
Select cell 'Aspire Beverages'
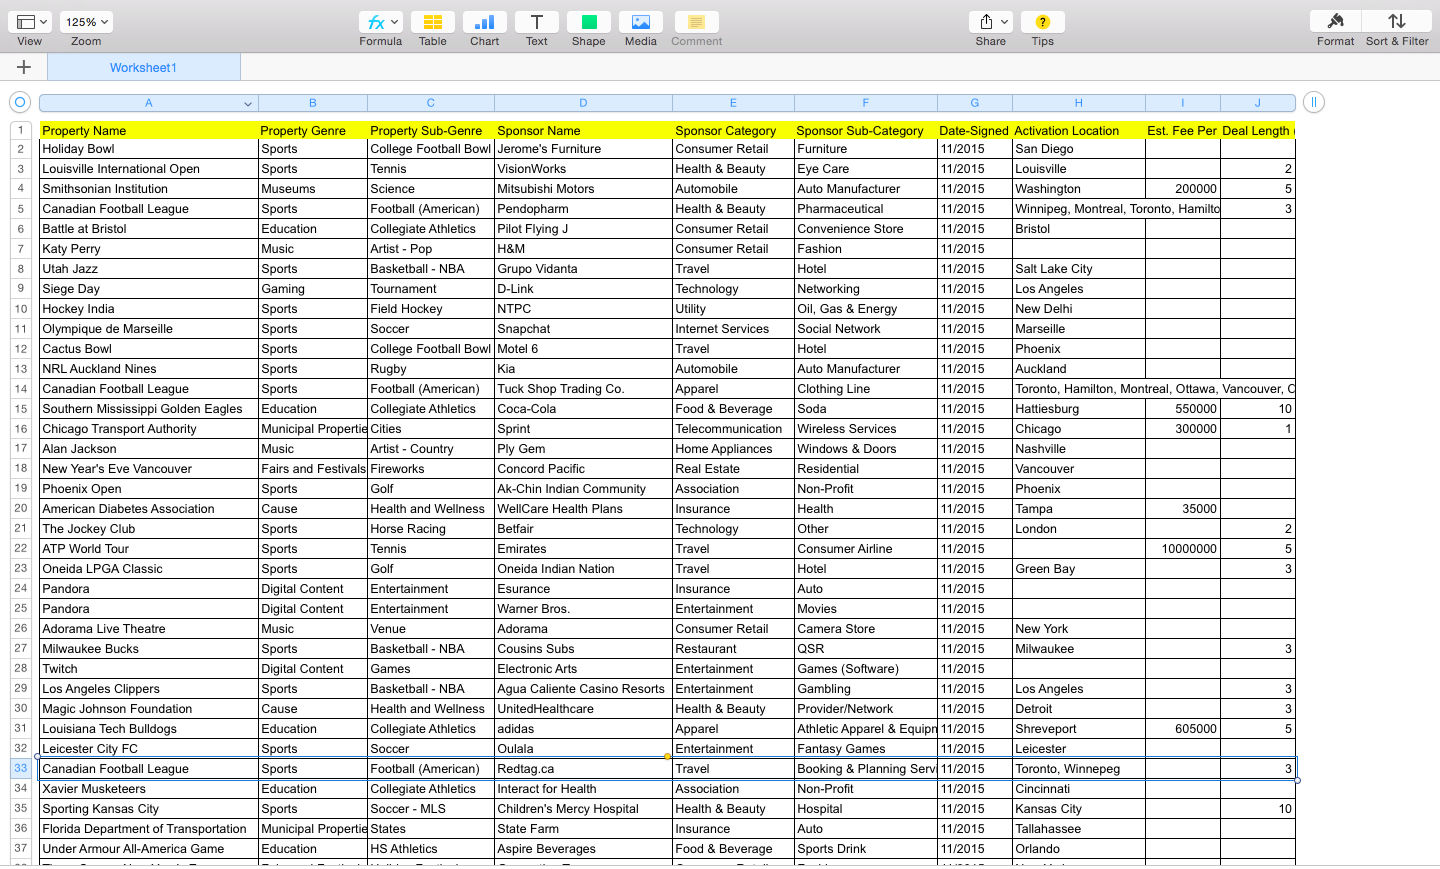(583, 849)
